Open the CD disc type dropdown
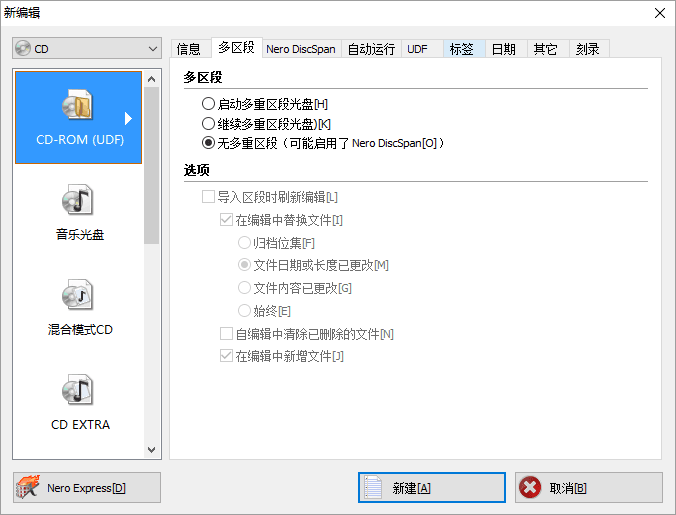 tap(87, 48)
